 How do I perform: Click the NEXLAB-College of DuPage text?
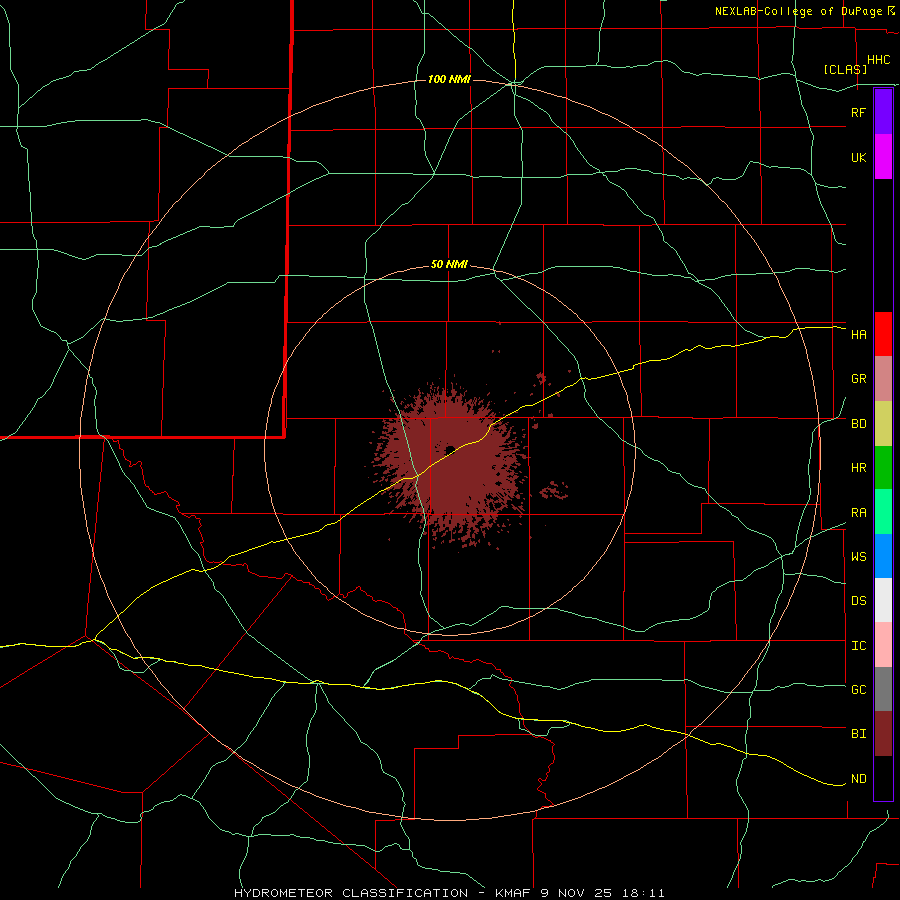click(x=800, y=11)
